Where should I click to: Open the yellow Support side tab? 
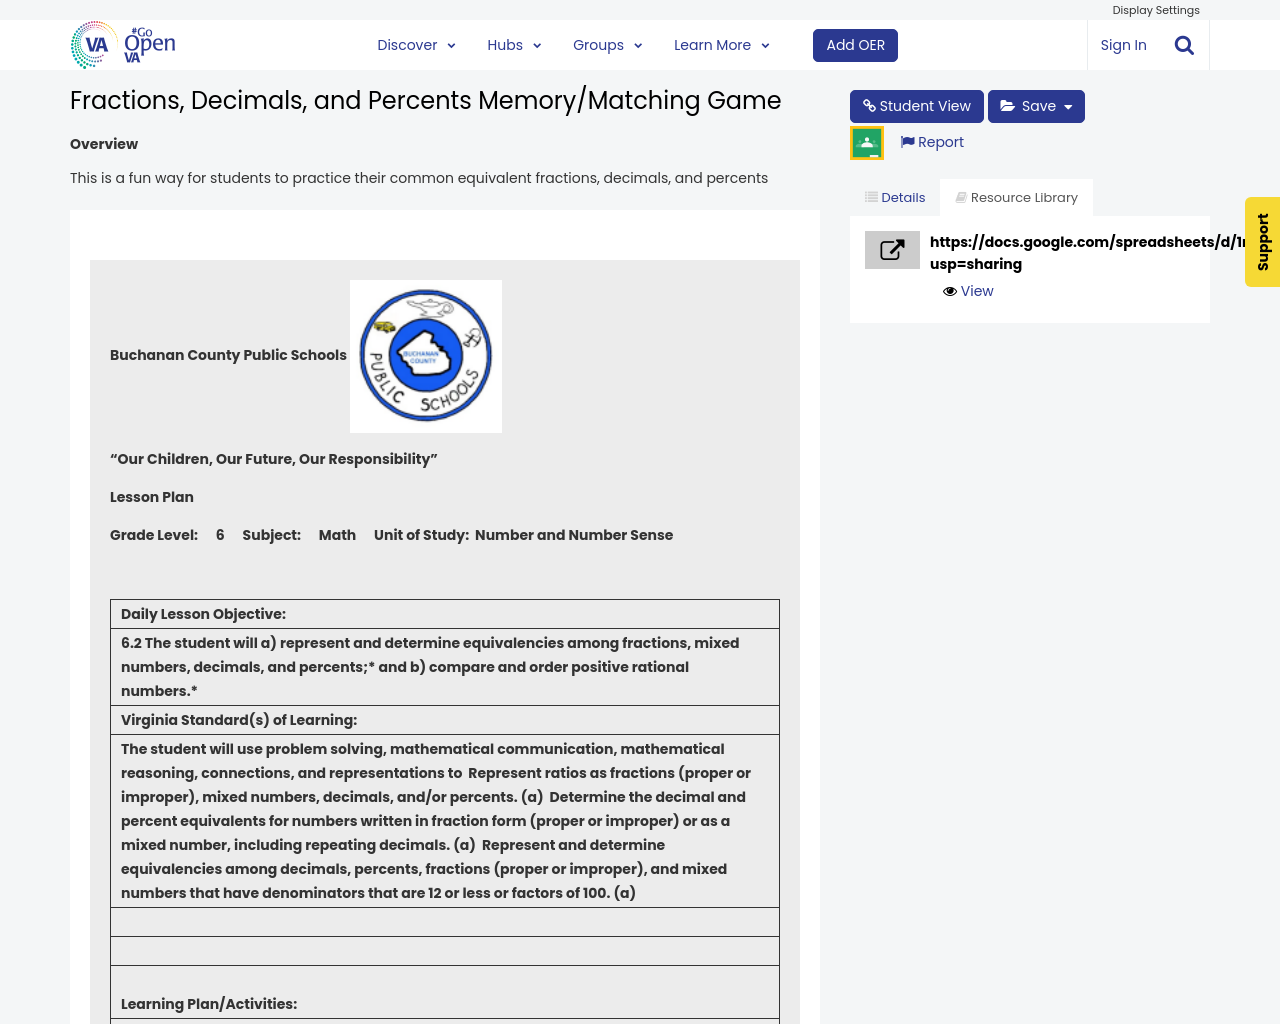[1262, 242]
